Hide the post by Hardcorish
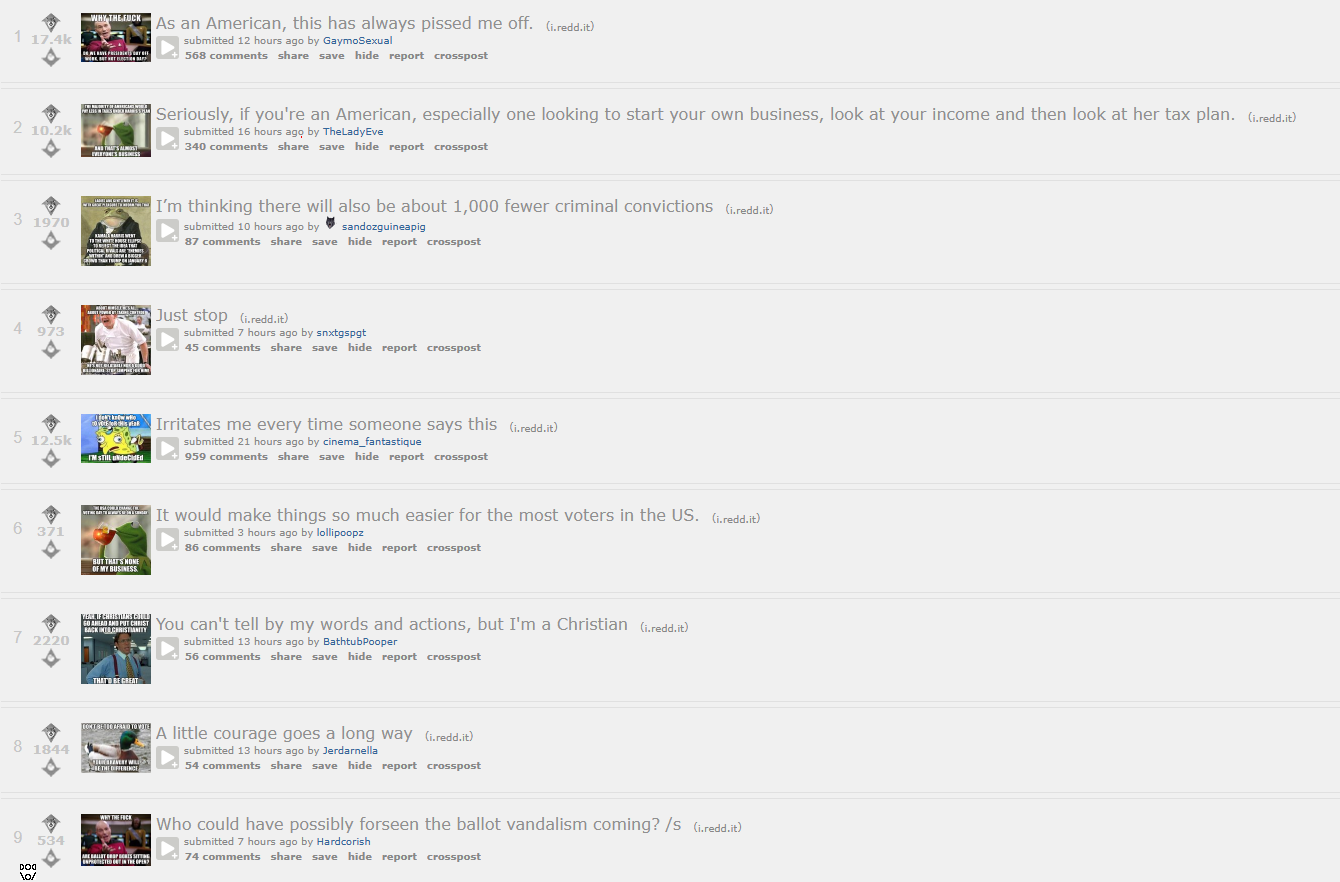1340x882 pixels. tap(360, 857)
